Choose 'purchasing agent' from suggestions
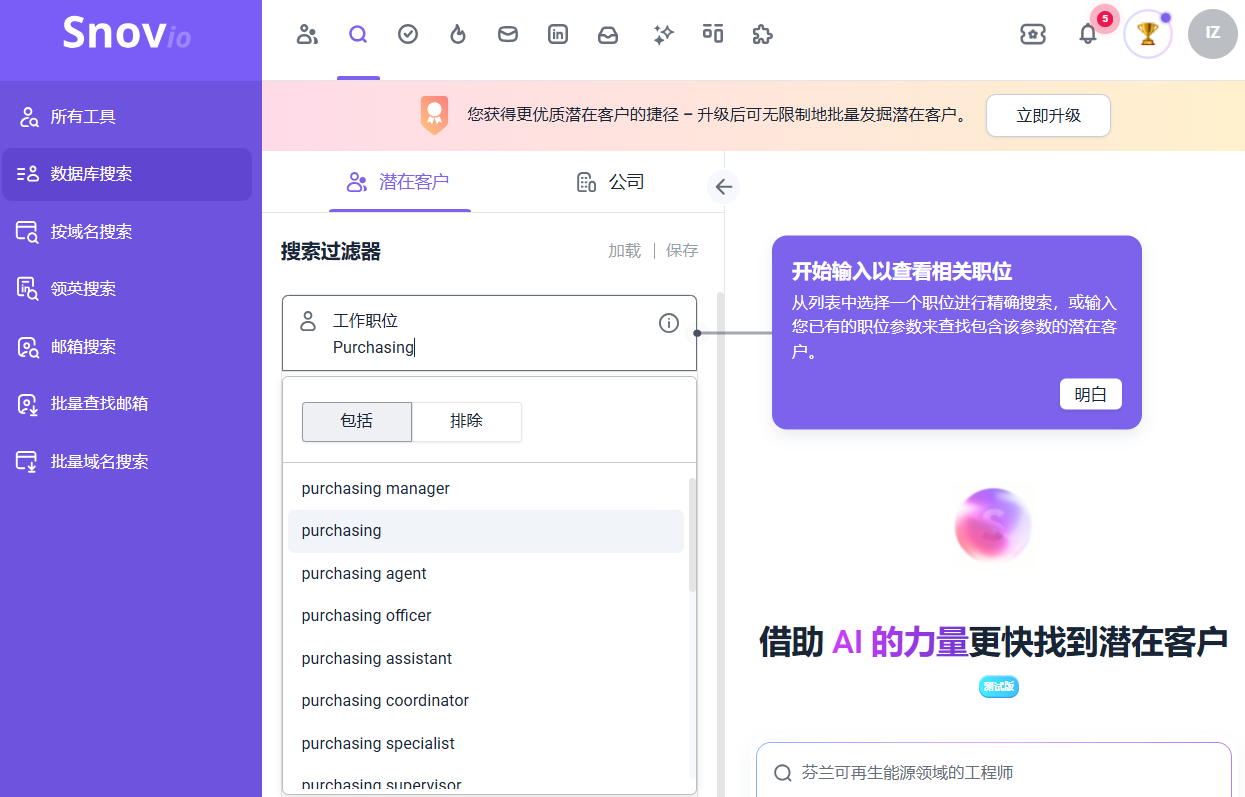Screen dimensions: 1245x797 coord(486,574)
